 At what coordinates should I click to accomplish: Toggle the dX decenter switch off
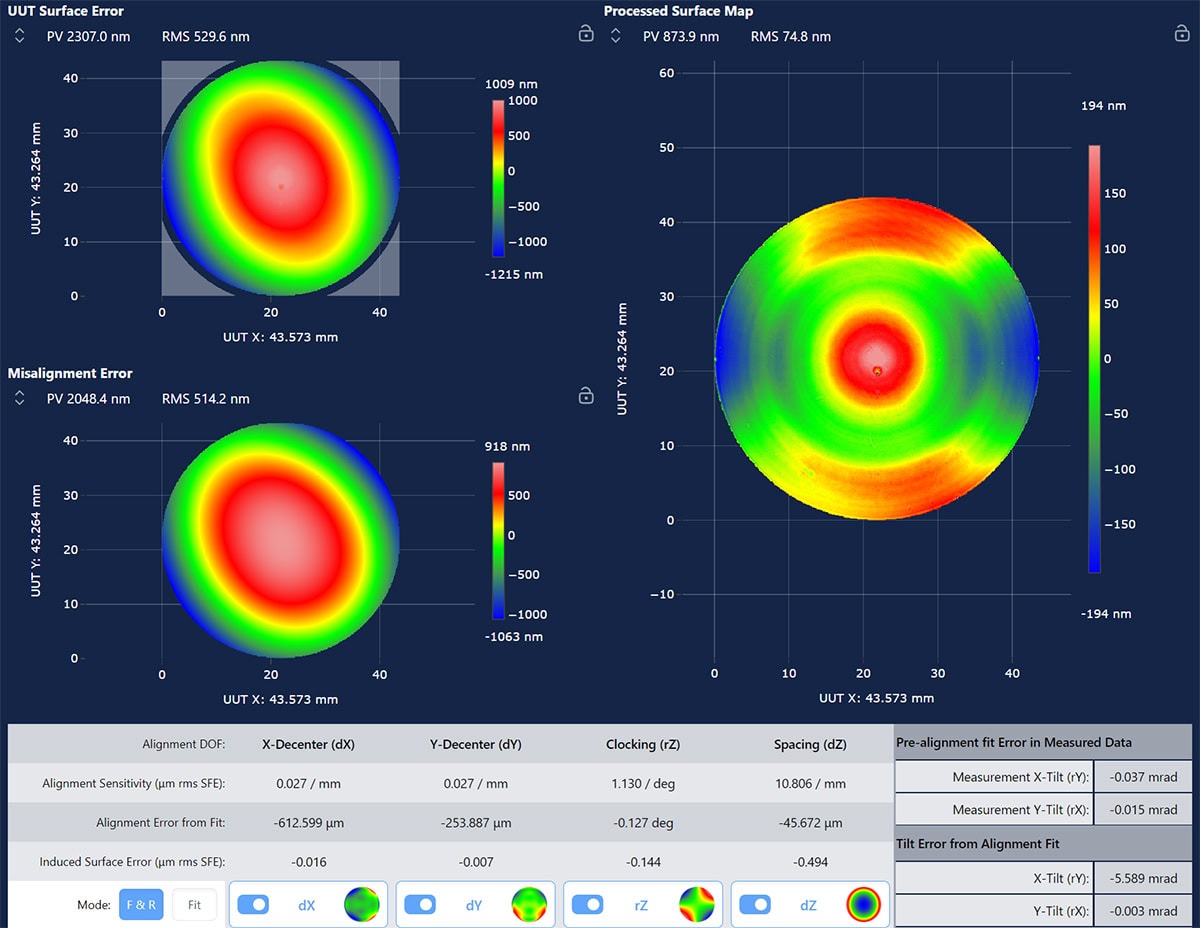click(x=253, y=904)
